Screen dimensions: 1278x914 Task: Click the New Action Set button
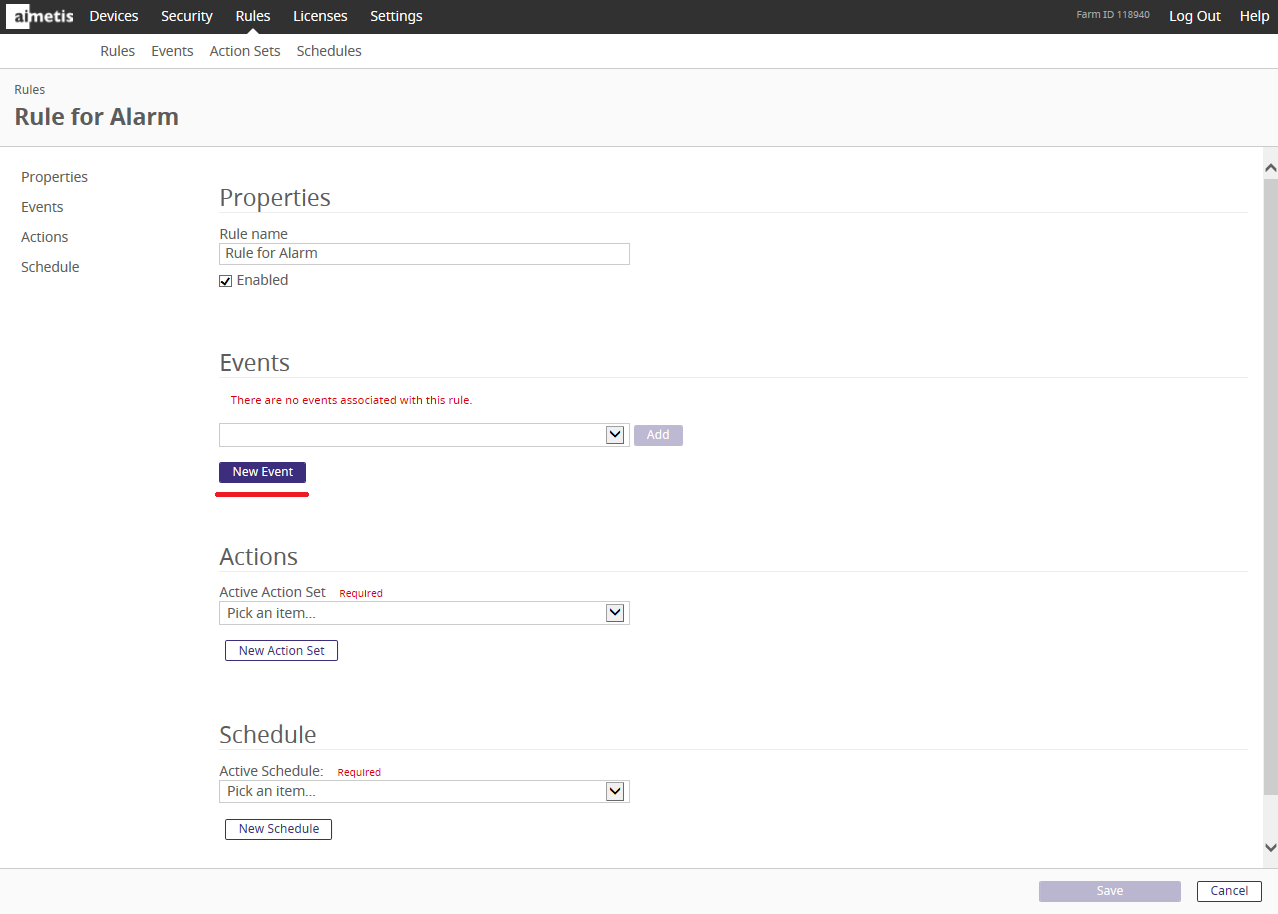tap(281, 651)
